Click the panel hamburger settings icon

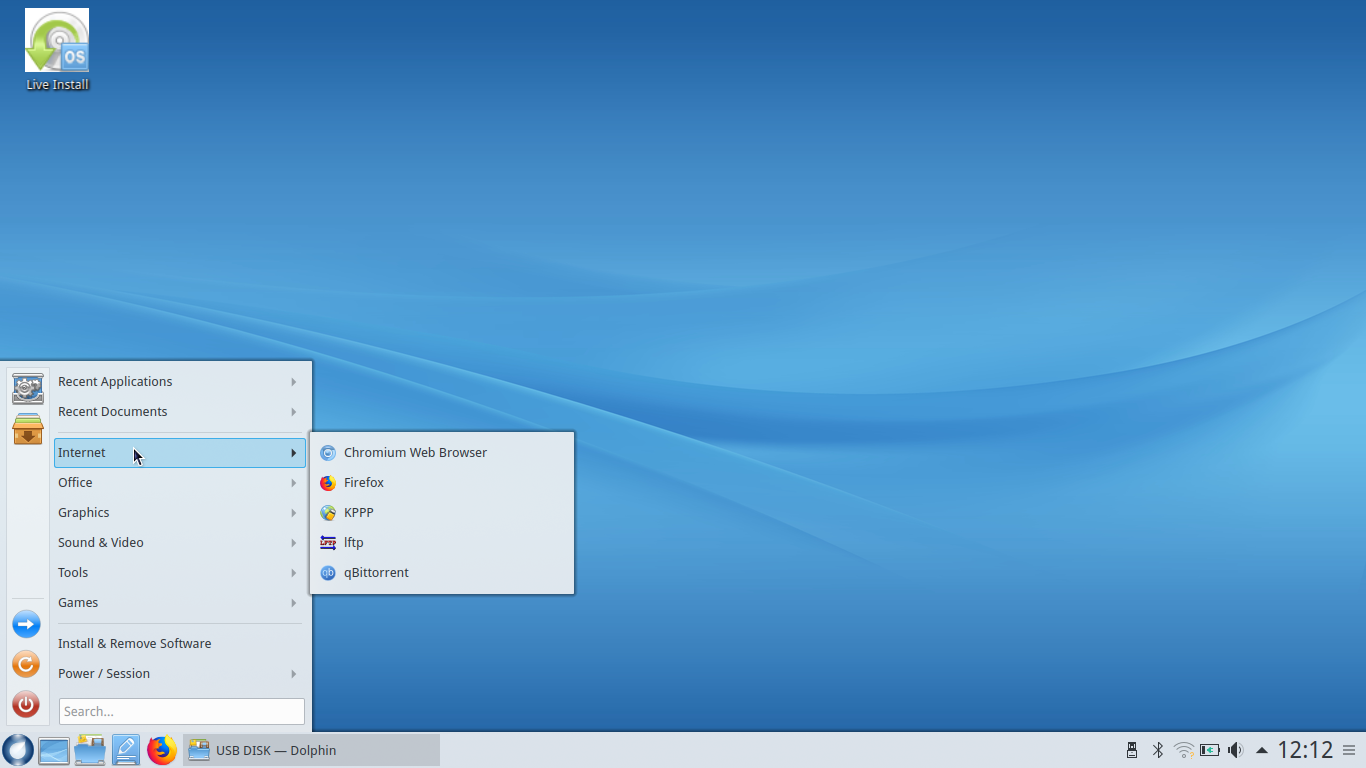[1349, 750]
